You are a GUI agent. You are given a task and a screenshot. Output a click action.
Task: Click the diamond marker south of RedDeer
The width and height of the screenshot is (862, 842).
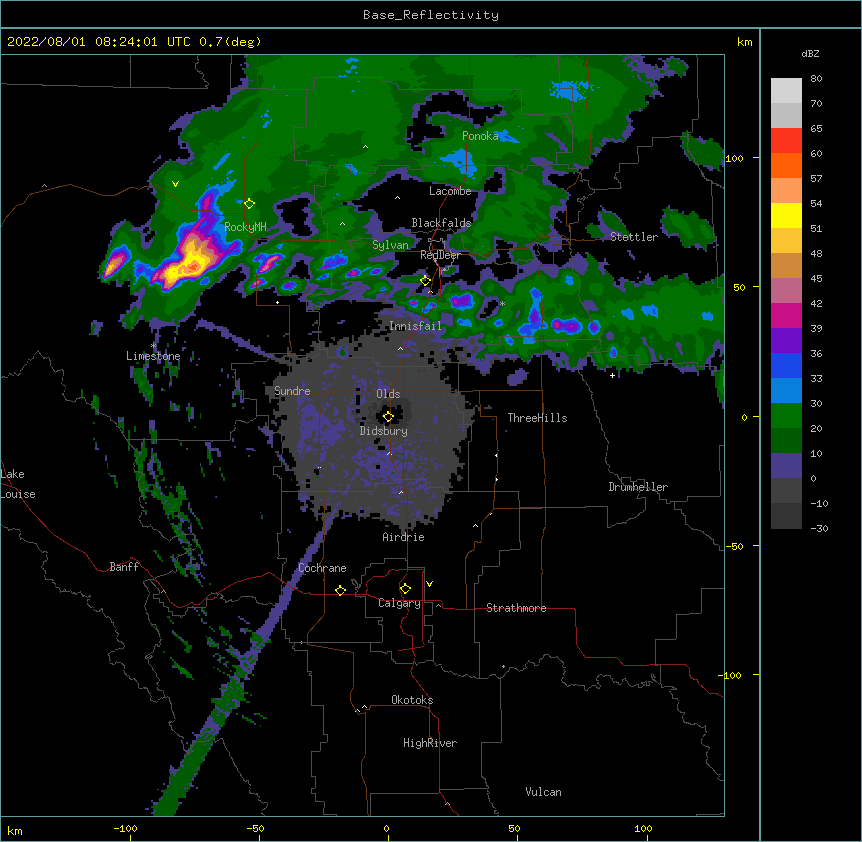[x=425, y=281]
